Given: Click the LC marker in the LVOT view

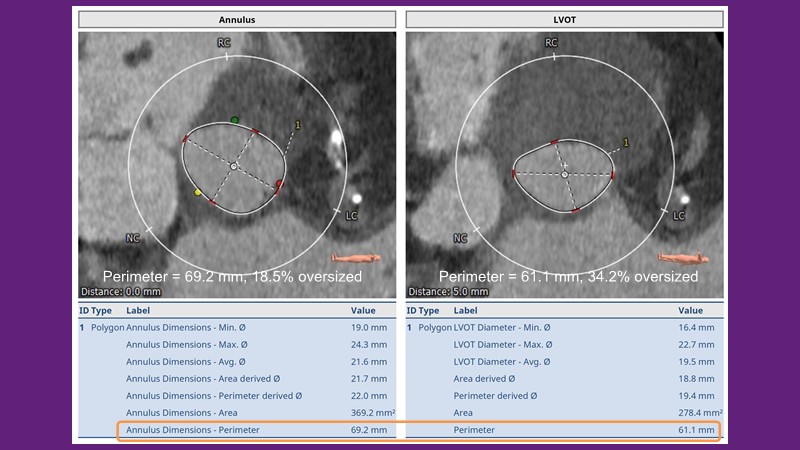Looking at the screenshot, I should pos(679,215).
